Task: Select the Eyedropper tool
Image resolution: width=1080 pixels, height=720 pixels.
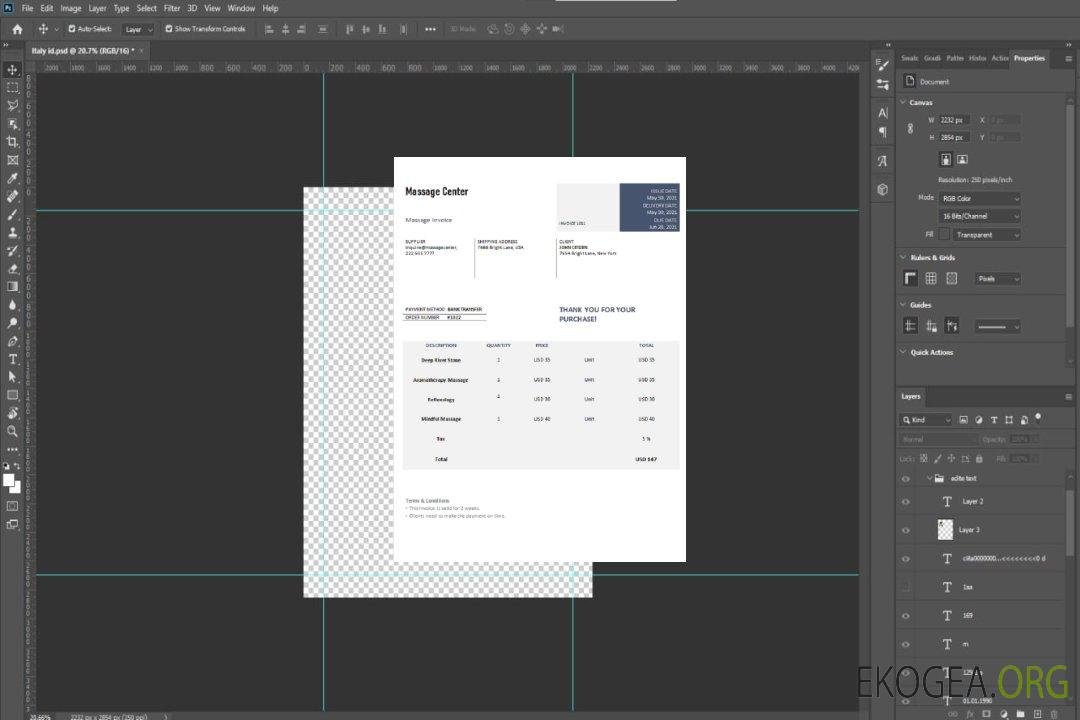Action: coord(13,178)
